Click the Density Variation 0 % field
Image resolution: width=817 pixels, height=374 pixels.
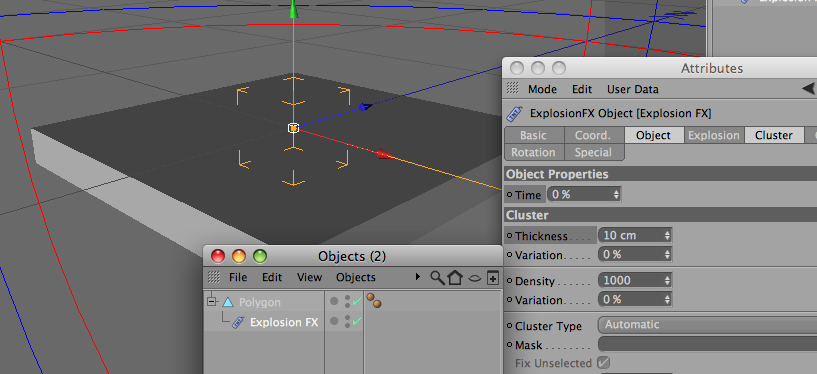click(635, 300)
